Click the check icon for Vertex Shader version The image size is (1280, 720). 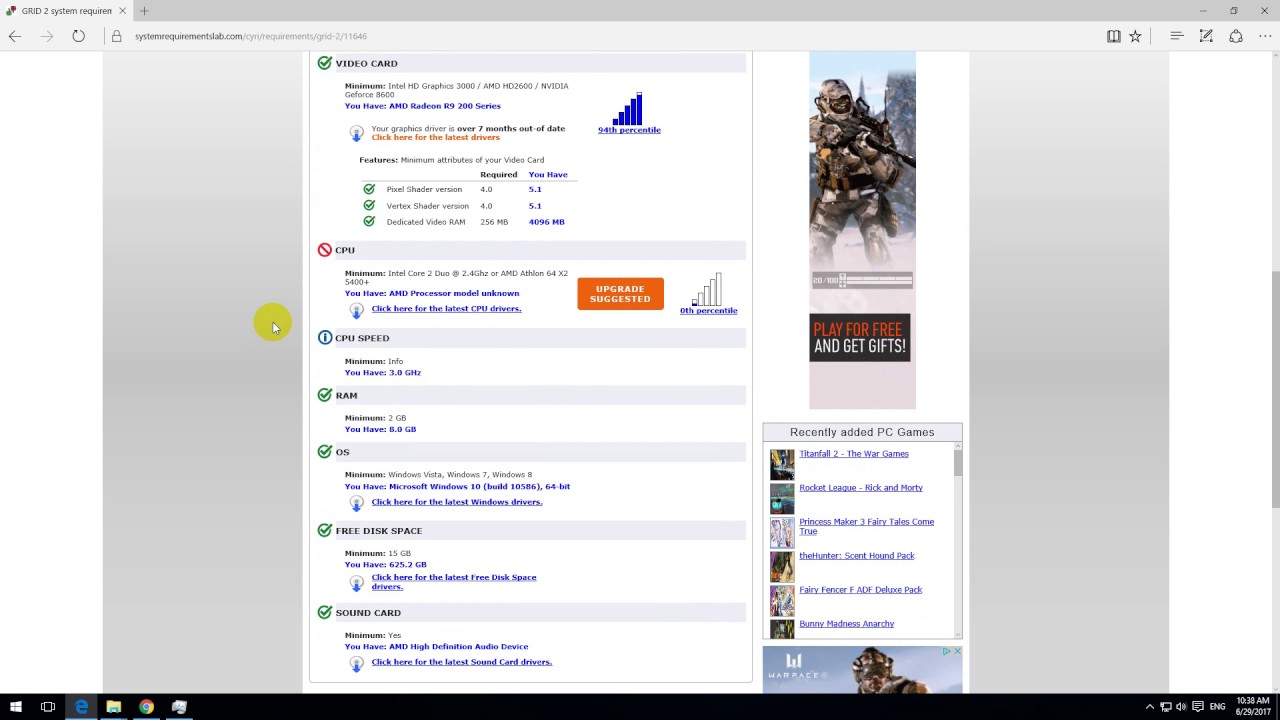[x=369, y=205]
